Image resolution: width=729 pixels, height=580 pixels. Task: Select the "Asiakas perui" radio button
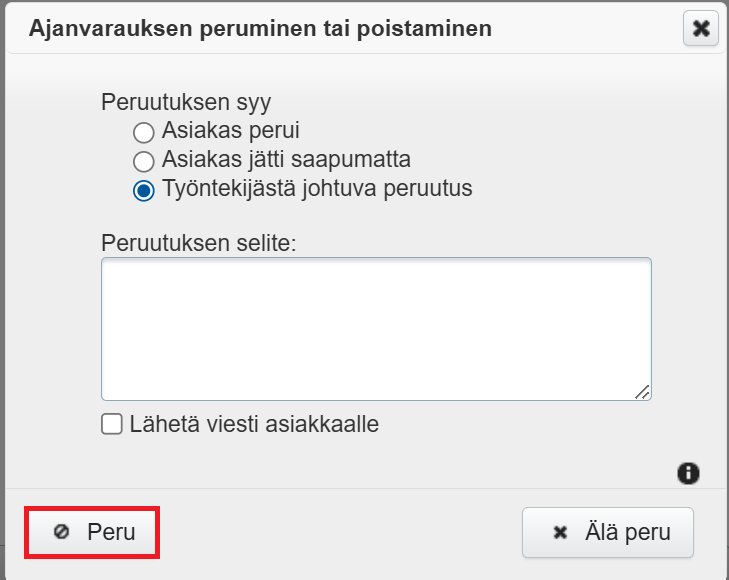pos(144,131)
